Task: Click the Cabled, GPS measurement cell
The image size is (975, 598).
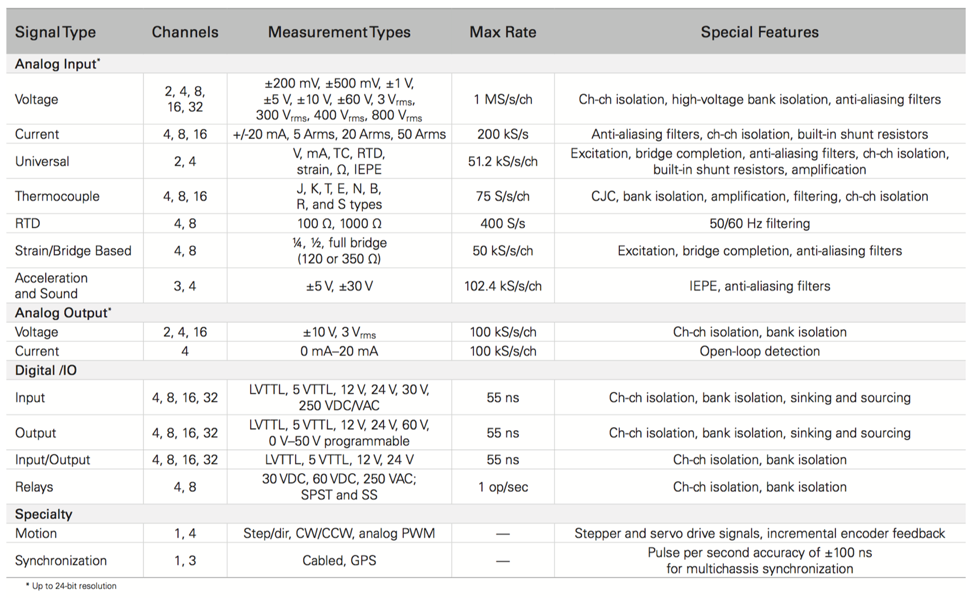Action: coord(339,561)
